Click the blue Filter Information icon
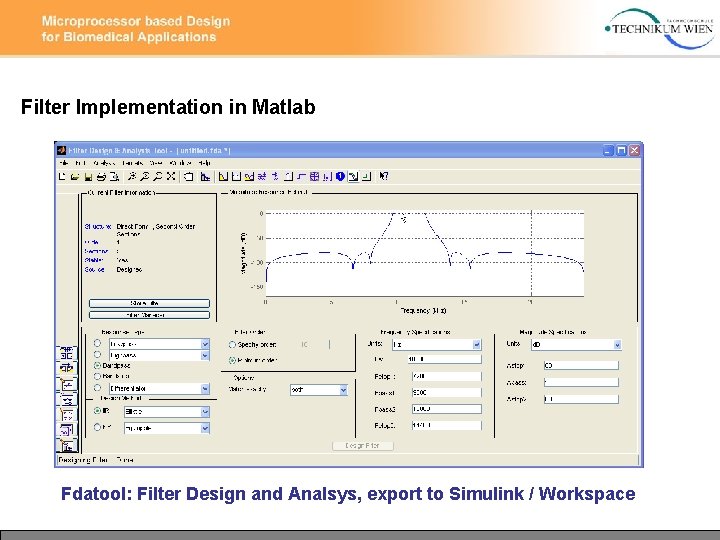 coord(340,176)
